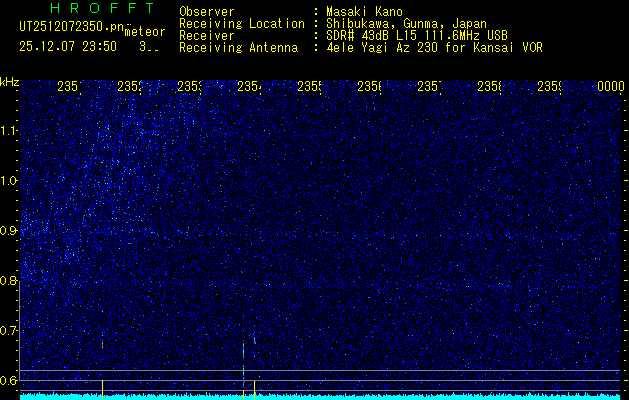Click the 'Receiving Antenna' label

[x=239, y=48]
